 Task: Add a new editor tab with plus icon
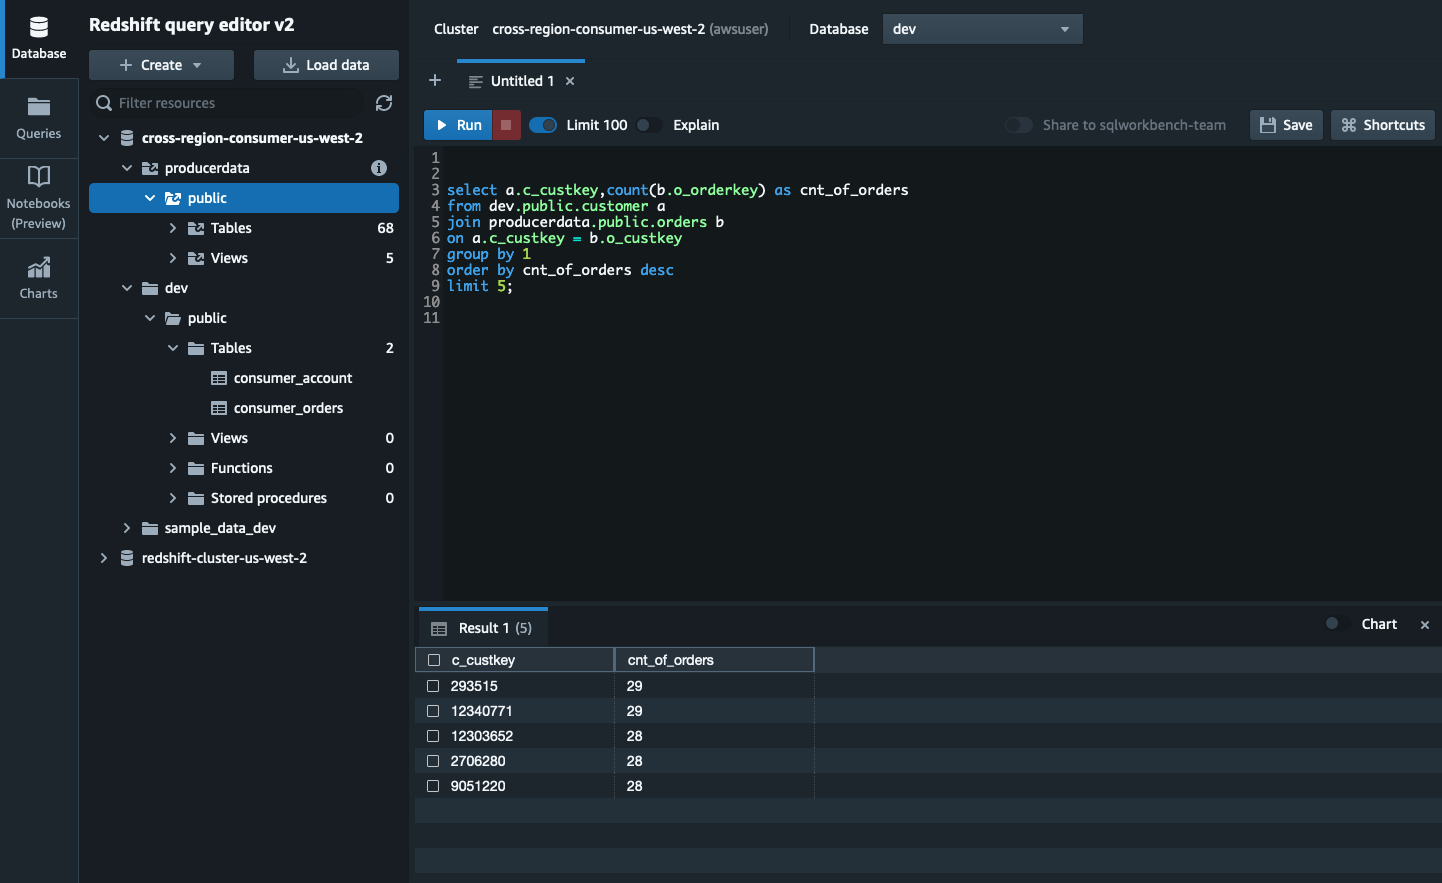pyautogui.click(x=435, y=81)
